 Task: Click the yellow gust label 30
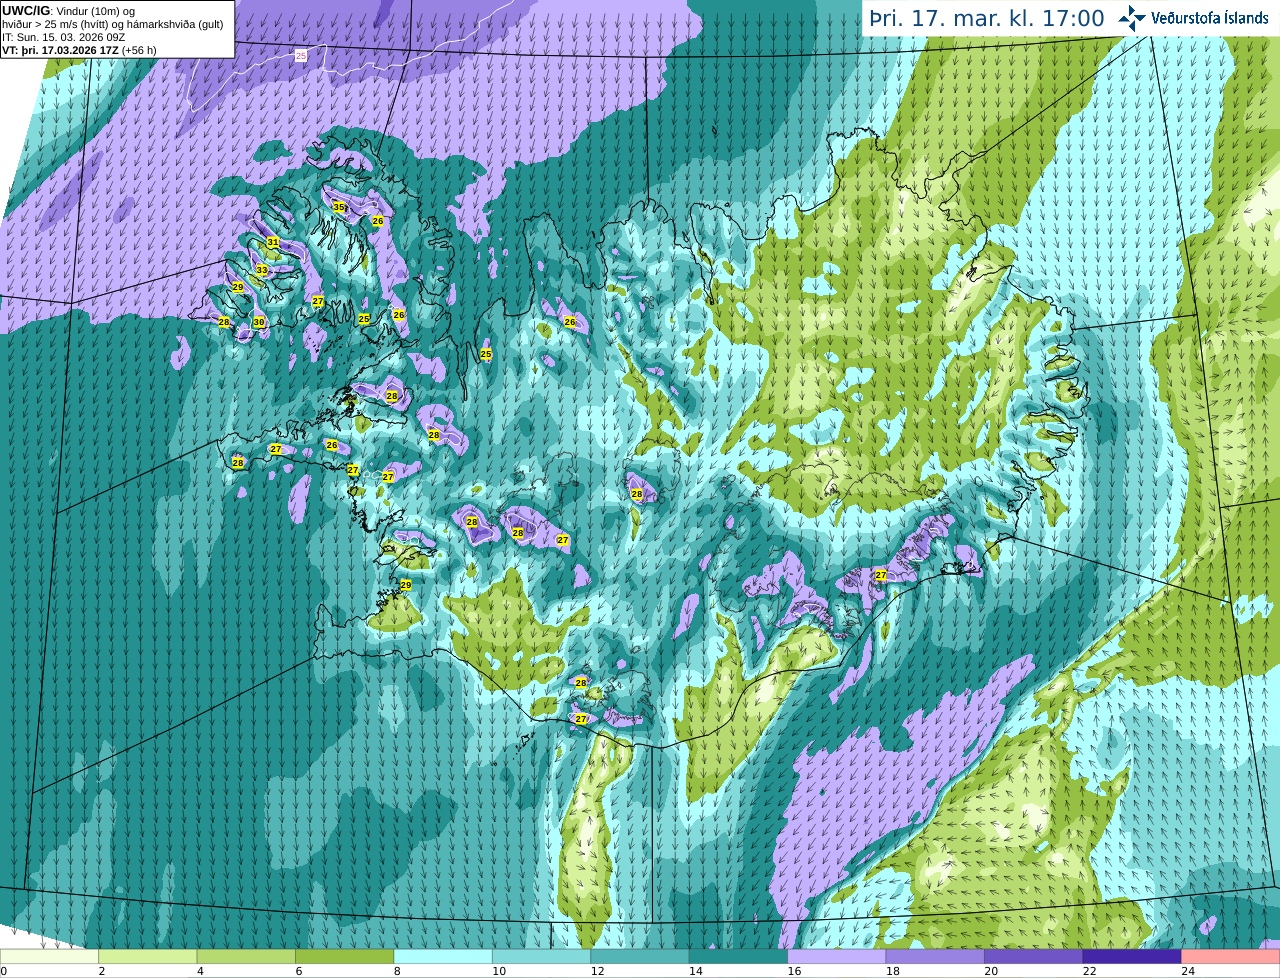(258, 322)
